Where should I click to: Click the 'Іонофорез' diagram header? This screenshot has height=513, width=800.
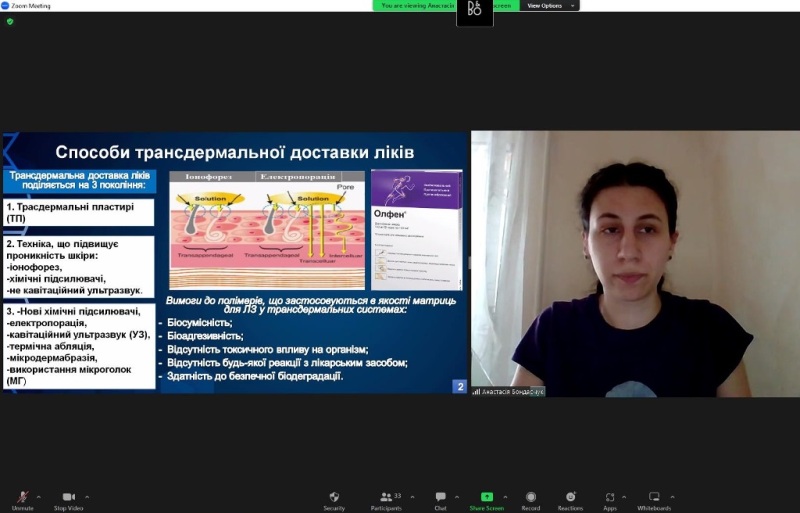(x=209, y=177)
